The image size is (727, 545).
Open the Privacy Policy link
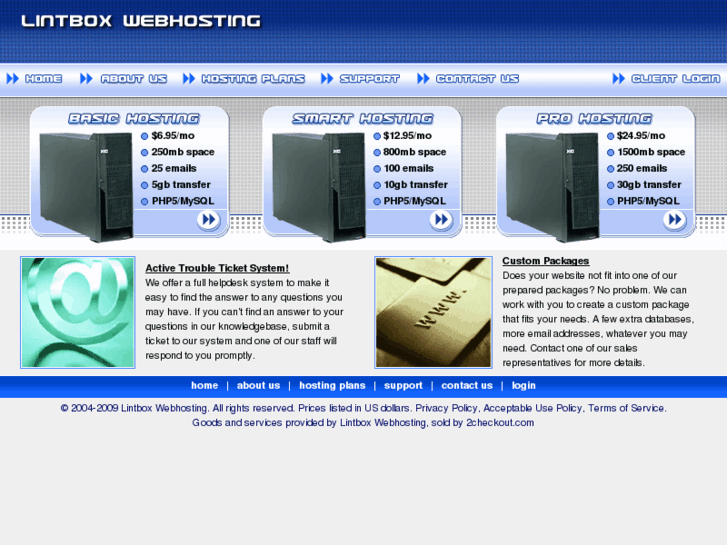click(446, 408)
